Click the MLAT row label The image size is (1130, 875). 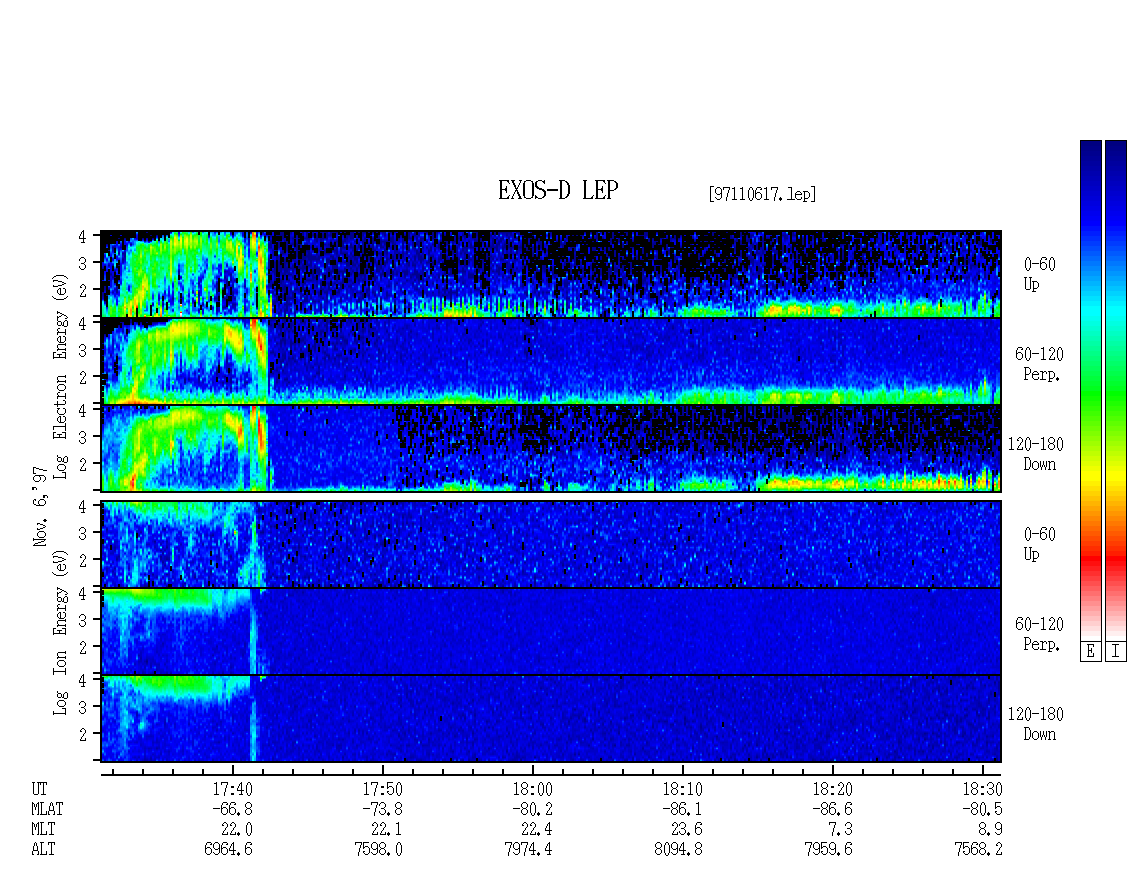(47, 809)
